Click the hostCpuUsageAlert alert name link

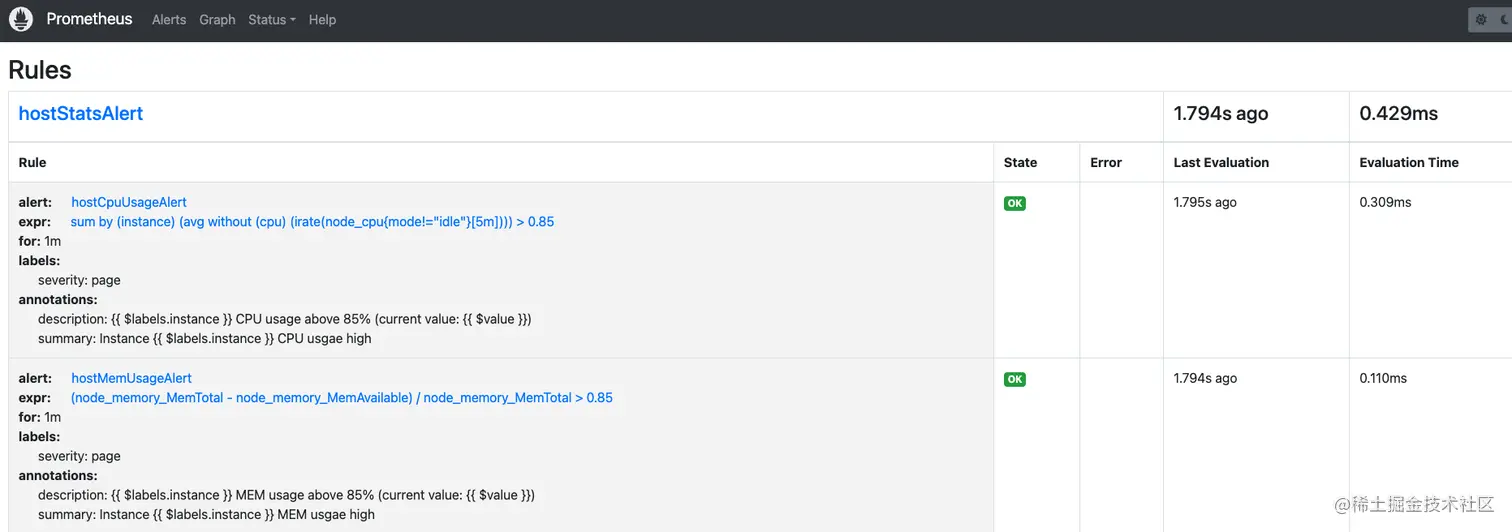129,202
